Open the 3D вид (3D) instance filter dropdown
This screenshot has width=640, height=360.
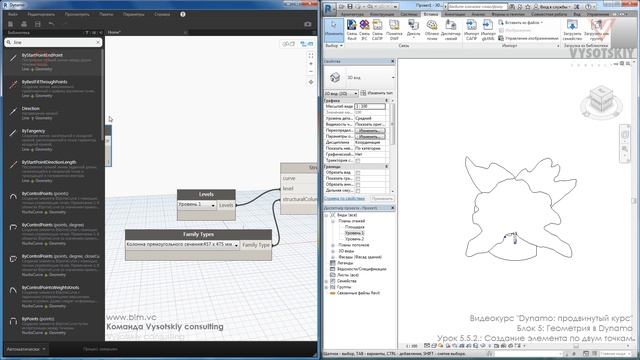[x=341, y=93]
